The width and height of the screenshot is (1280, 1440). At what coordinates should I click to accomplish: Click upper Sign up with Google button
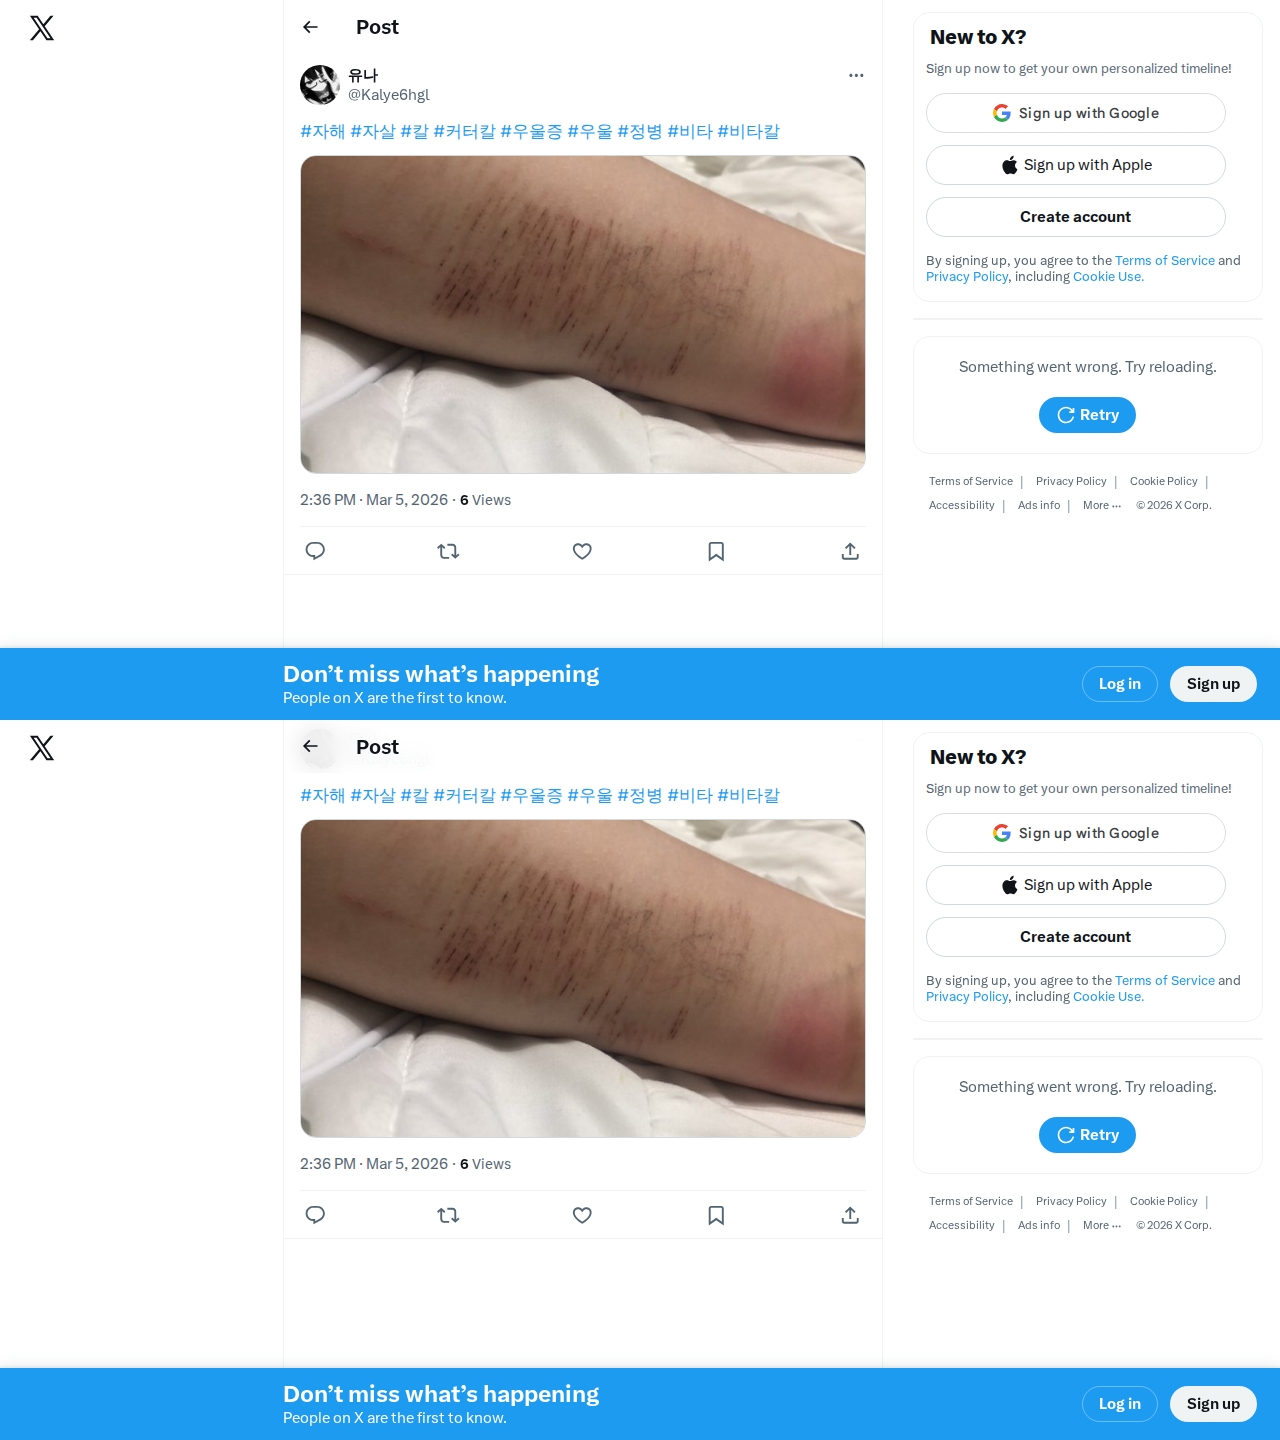point(1076,113)
